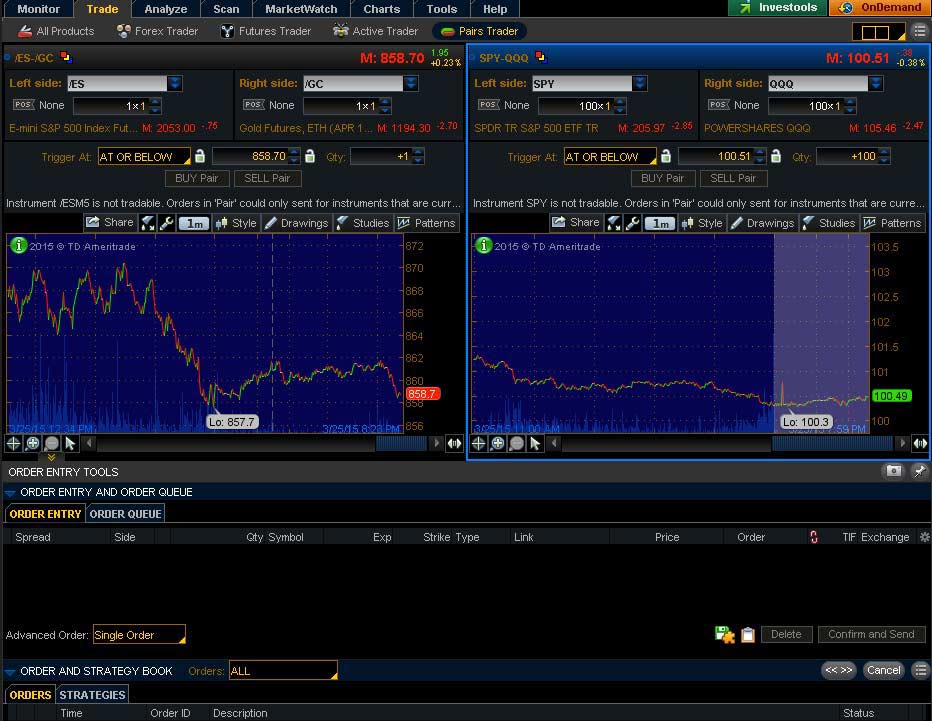Click the SELL Pair button for /ES-/GC
Viewport: 932px width, 721px height.
(x=267, y=178)
